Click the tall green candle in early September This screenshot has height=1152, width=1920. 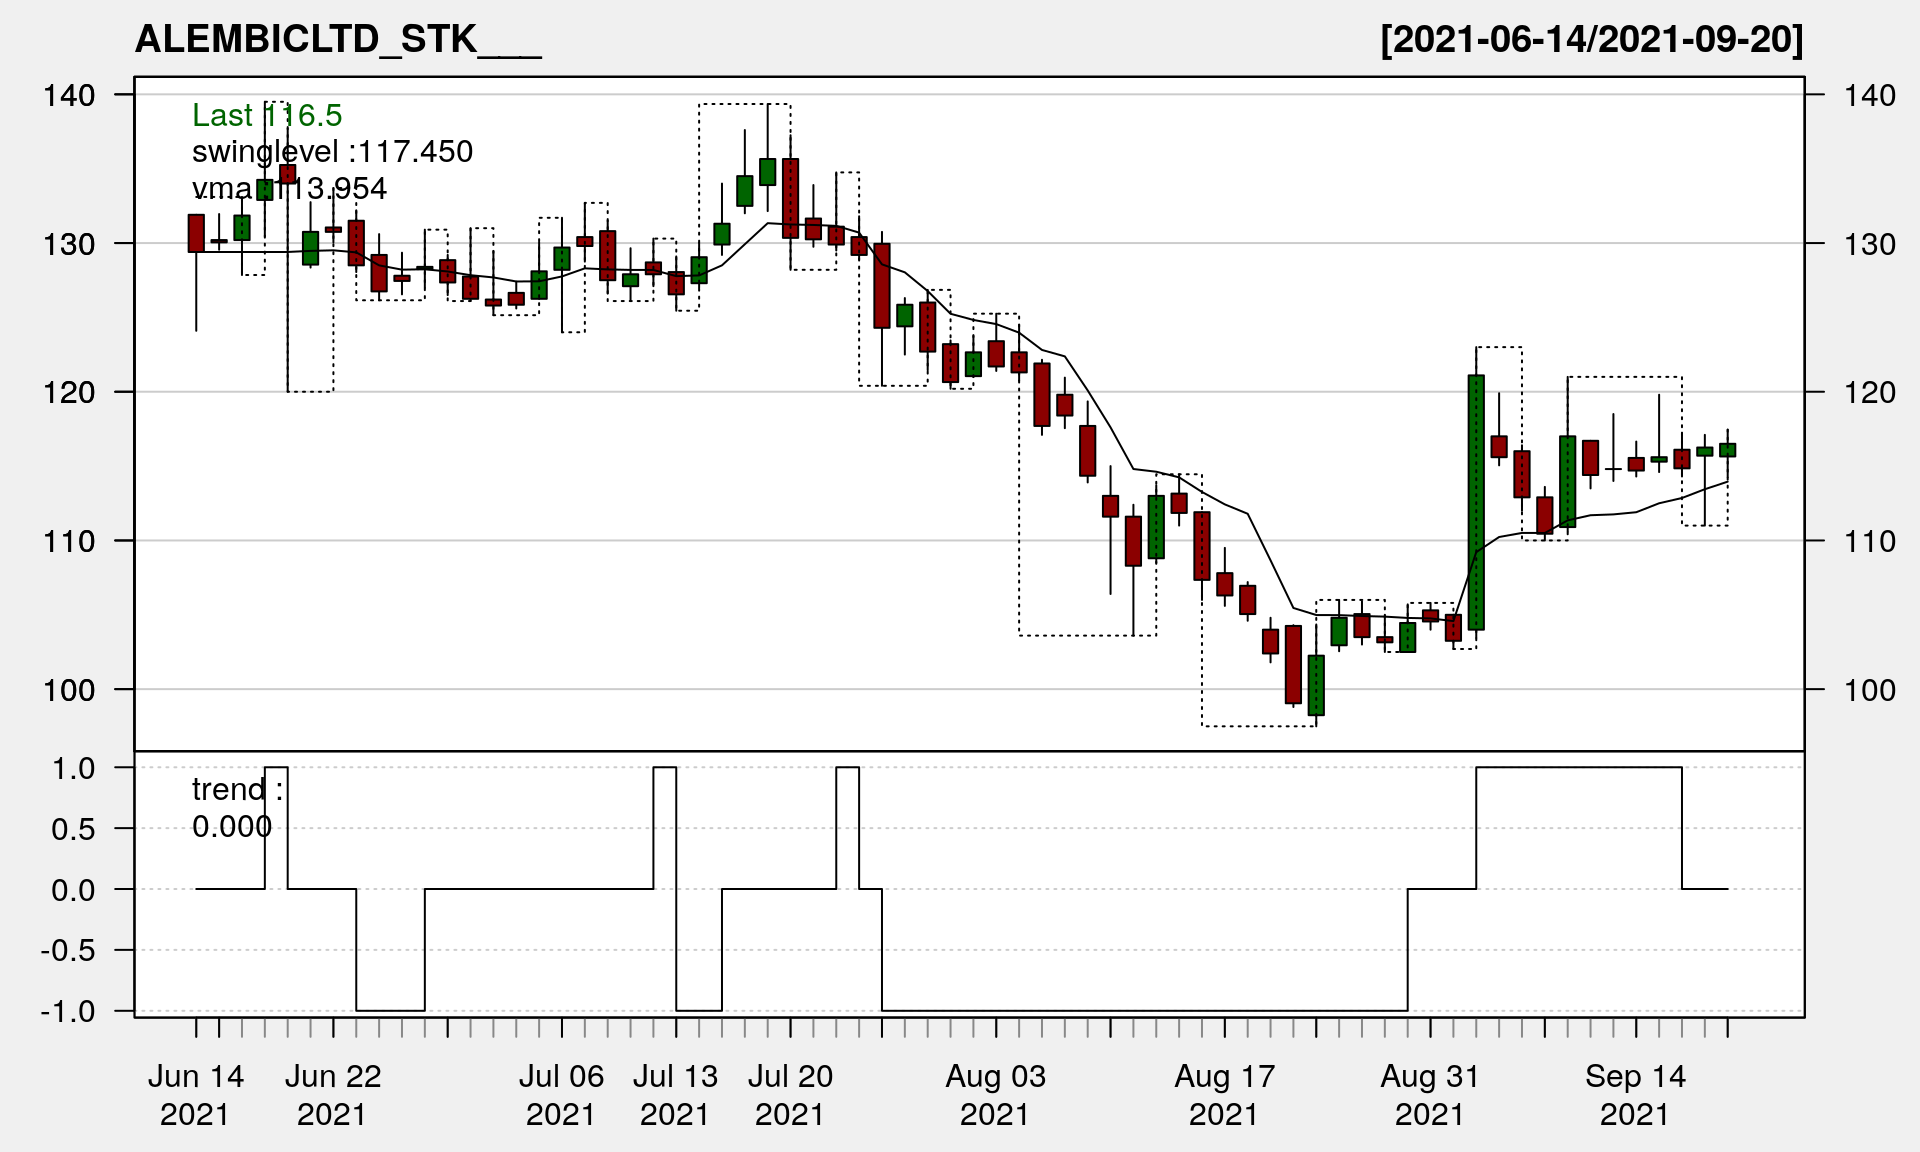point(1476,502)
